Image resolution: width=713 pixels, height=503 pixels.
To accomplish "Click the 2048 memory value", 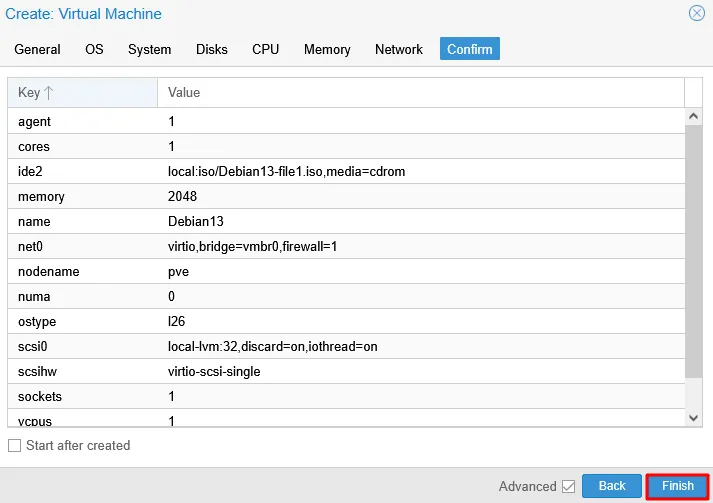I will [182, 196].
